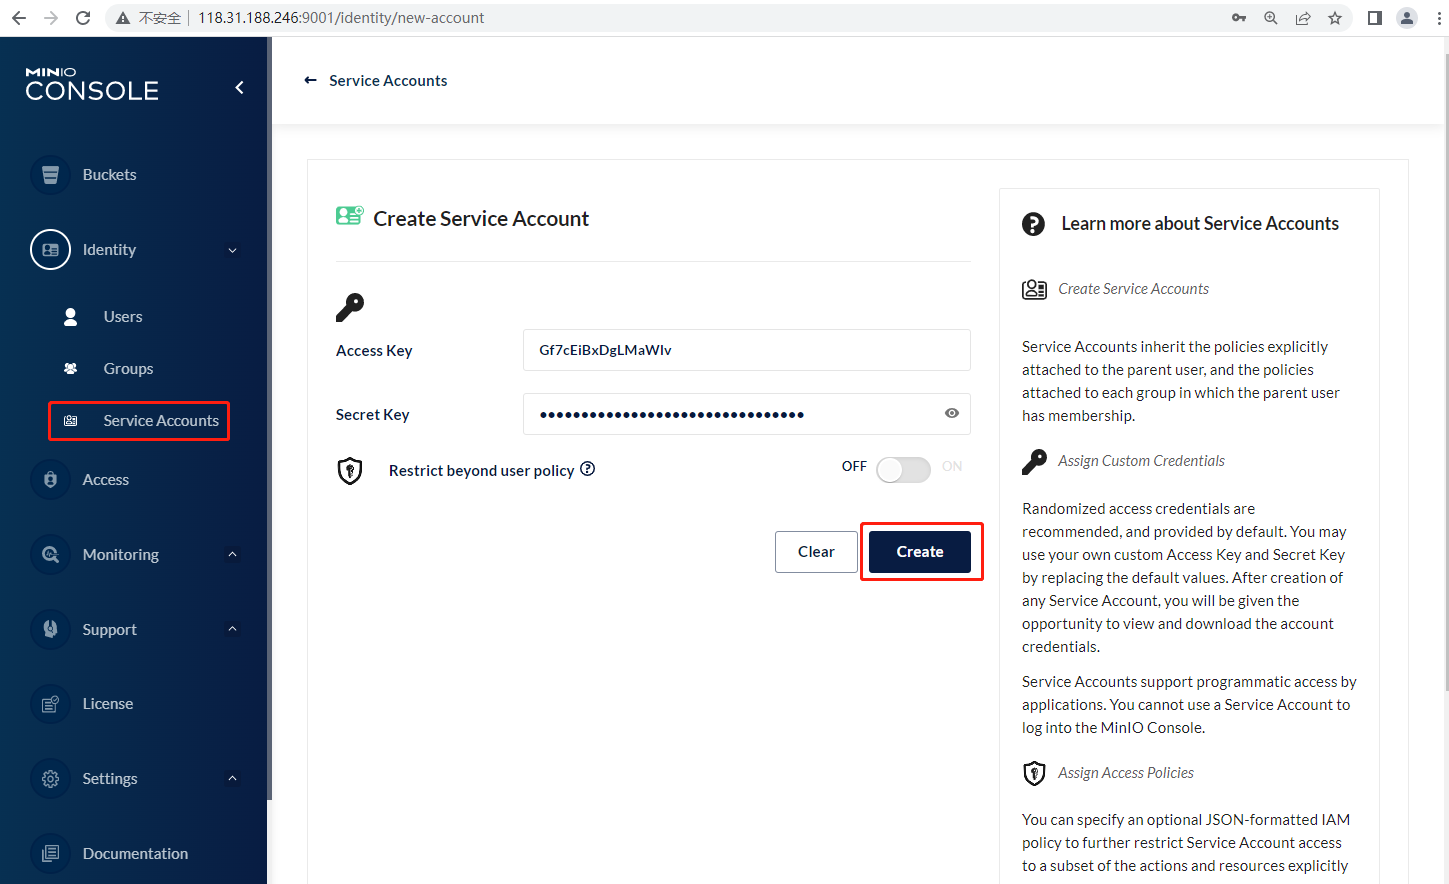The height and width of the screenshot is (884, 1449).
Task: Select the Access shield icon
Action: pos(50,479)
